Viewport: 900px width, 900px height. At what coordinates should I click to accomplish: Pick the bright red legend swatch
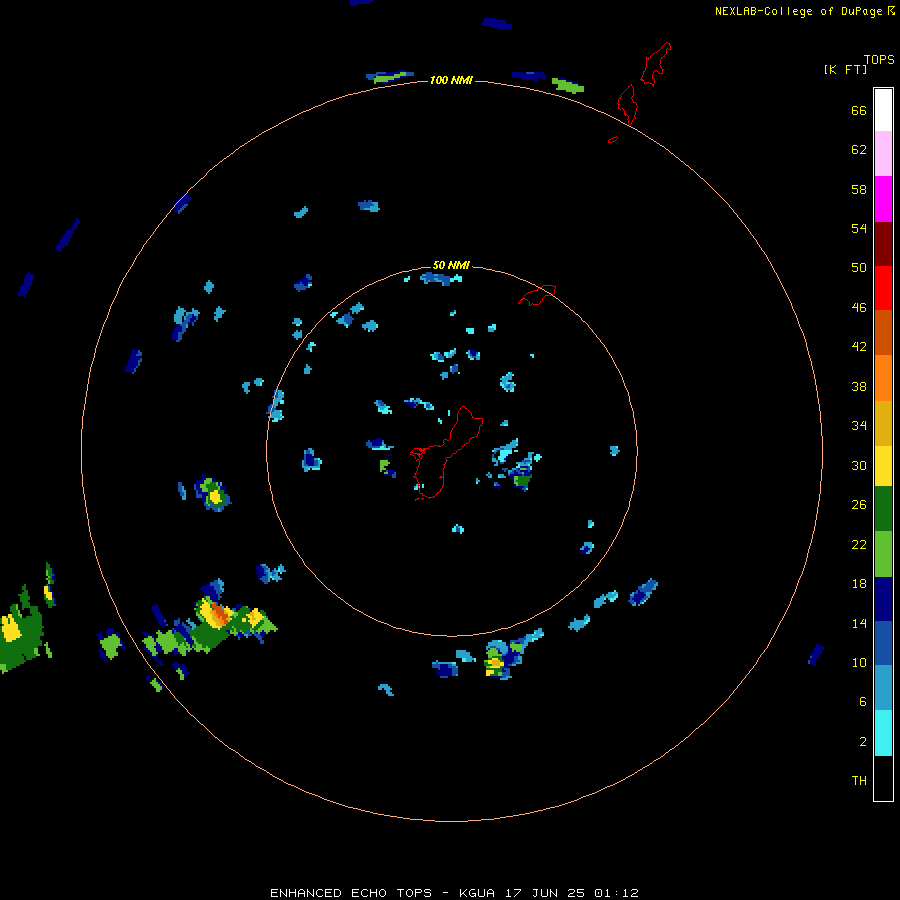point(883,288)
